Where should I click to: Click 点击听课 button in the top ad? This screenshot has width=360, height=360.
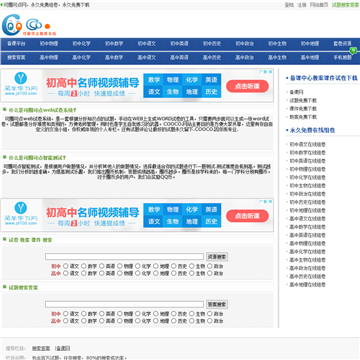[x=247, y=86]
